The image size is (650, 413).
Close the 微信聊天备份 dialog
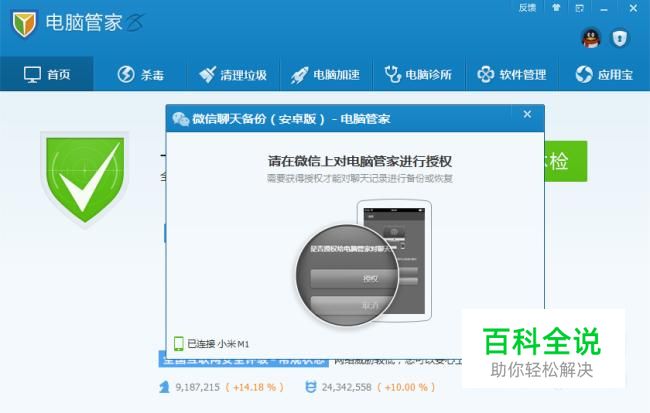[x=527, y=114]
